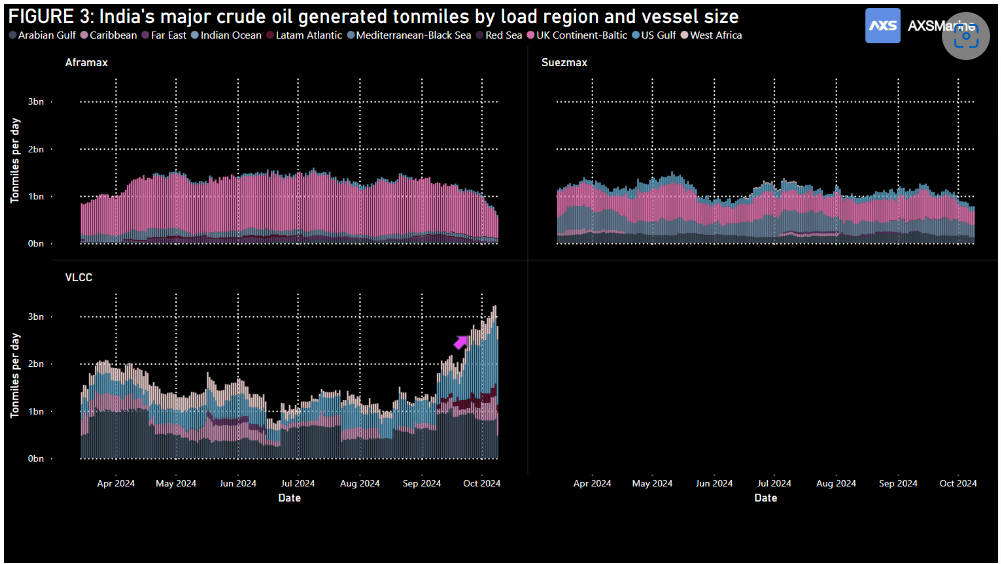Click Jun 2024 under the Suezmax chart
Screen dimensions: 1001x564
(714, 484)
